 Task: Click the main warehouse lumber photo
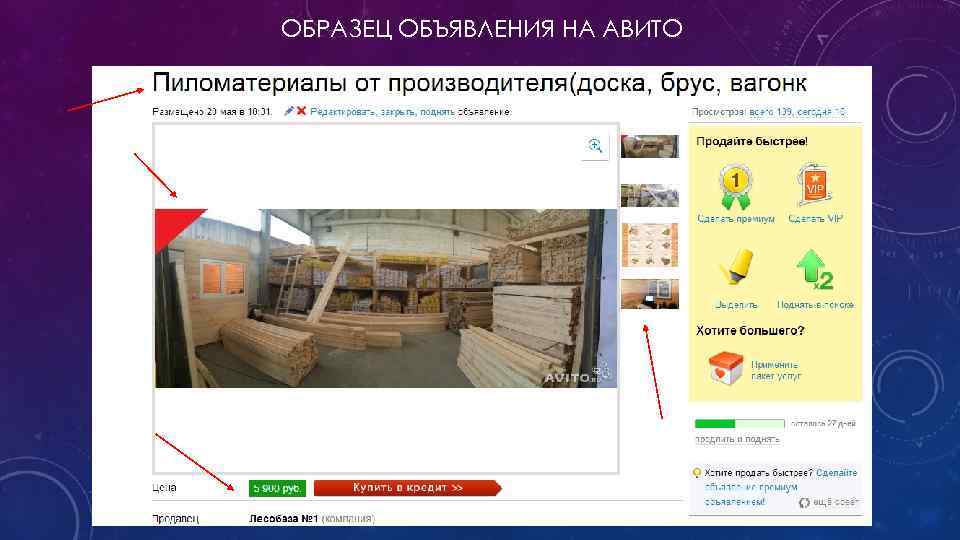(x=386, y=298)
